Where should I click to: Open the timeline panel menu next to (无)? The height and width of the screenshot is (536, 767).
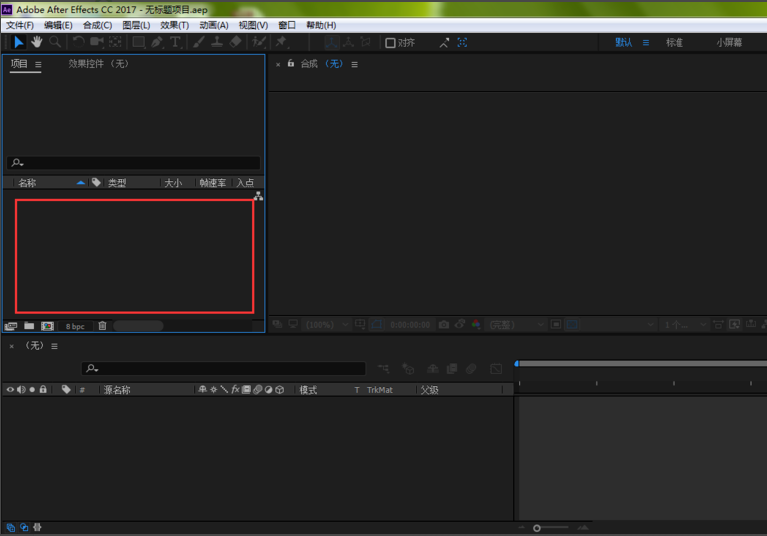point(55,346)
